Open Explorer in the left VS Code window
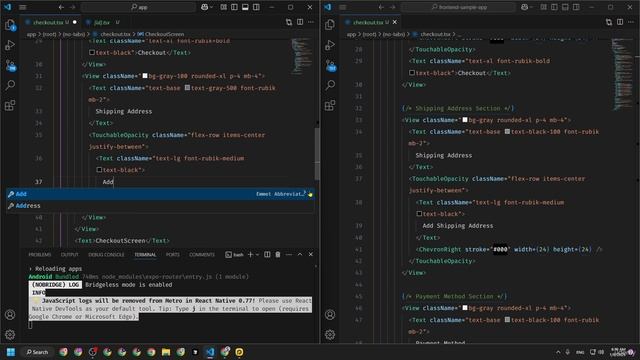Image resolution: width=640 pixels, height=360 pixels. (10, 25)
